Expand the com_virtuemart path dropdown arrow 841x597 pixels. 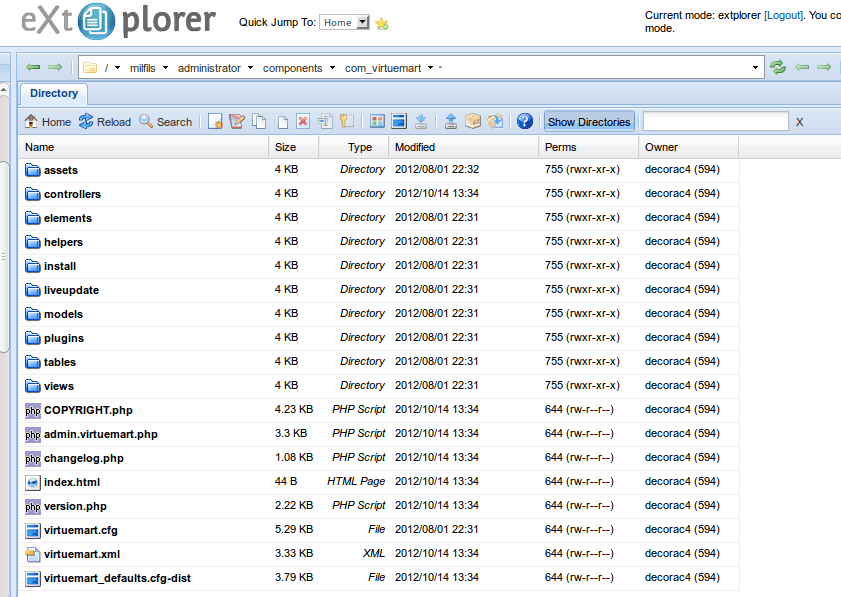click(430, 68)
